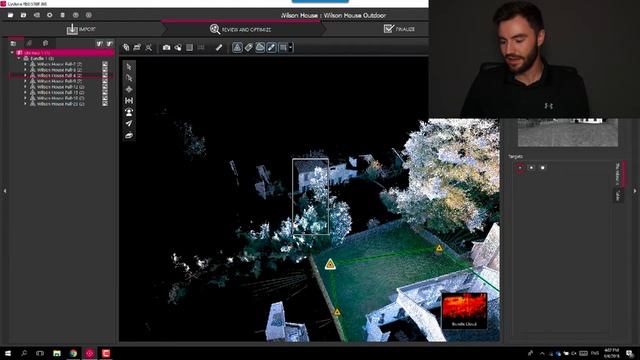Open the red-highlighted vertical tab on right
The width and height of the screenshot is (640, 360).
click(619, 174)
